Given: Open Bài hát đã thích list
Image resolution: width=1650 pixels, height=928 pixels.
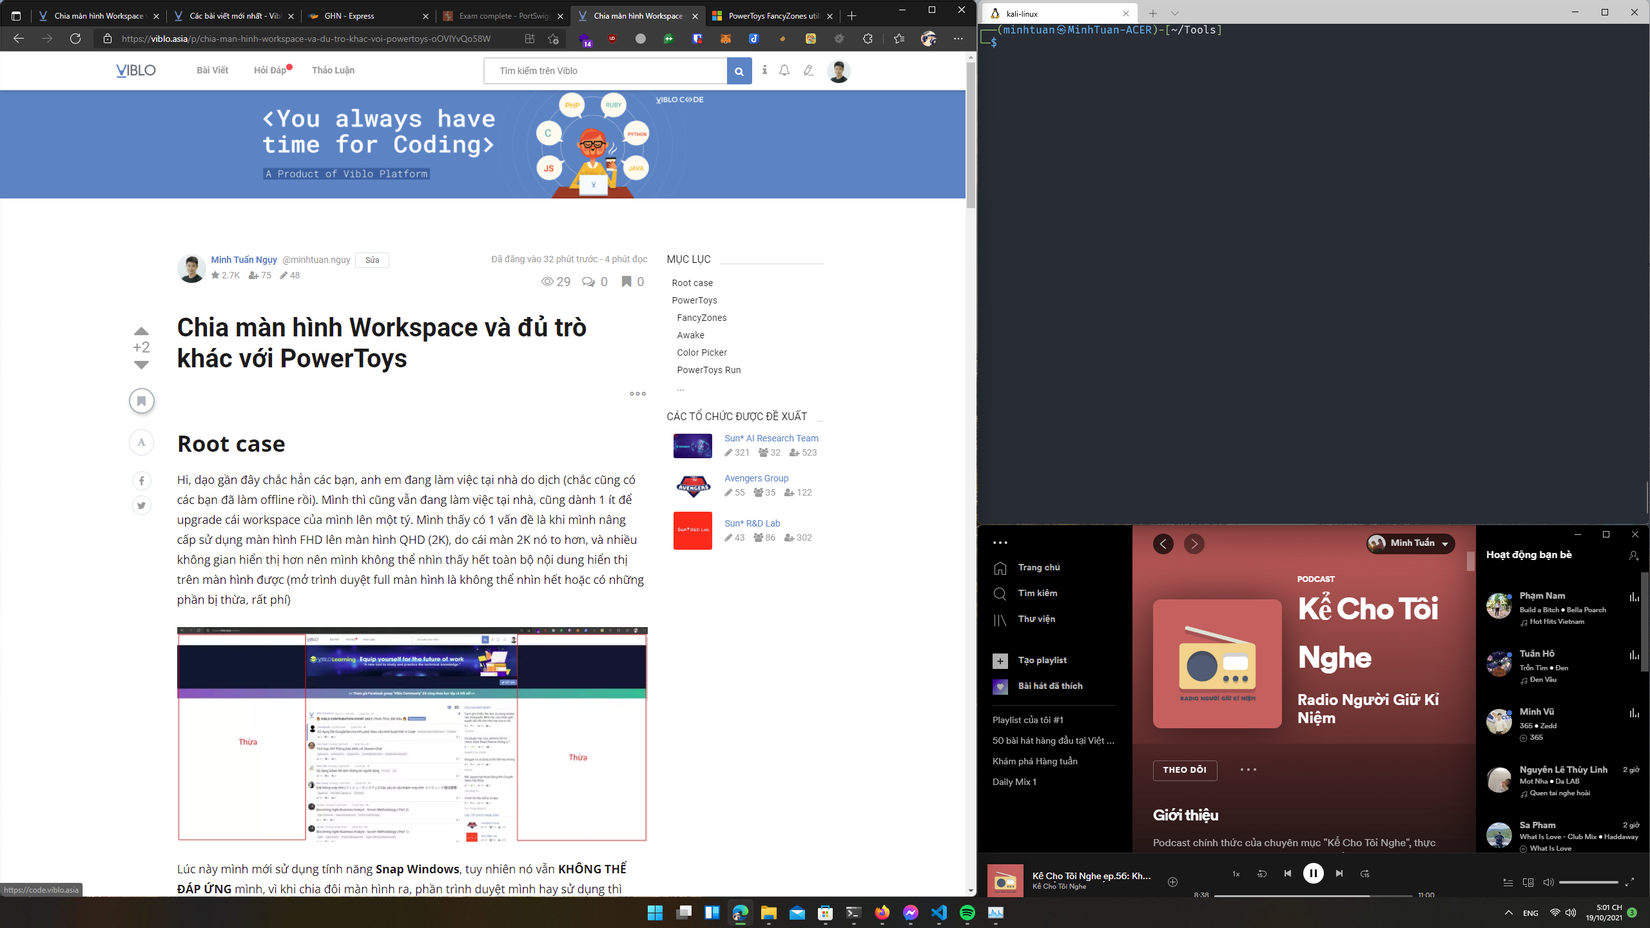Looking at the screenshot, I should [1038, 686].
